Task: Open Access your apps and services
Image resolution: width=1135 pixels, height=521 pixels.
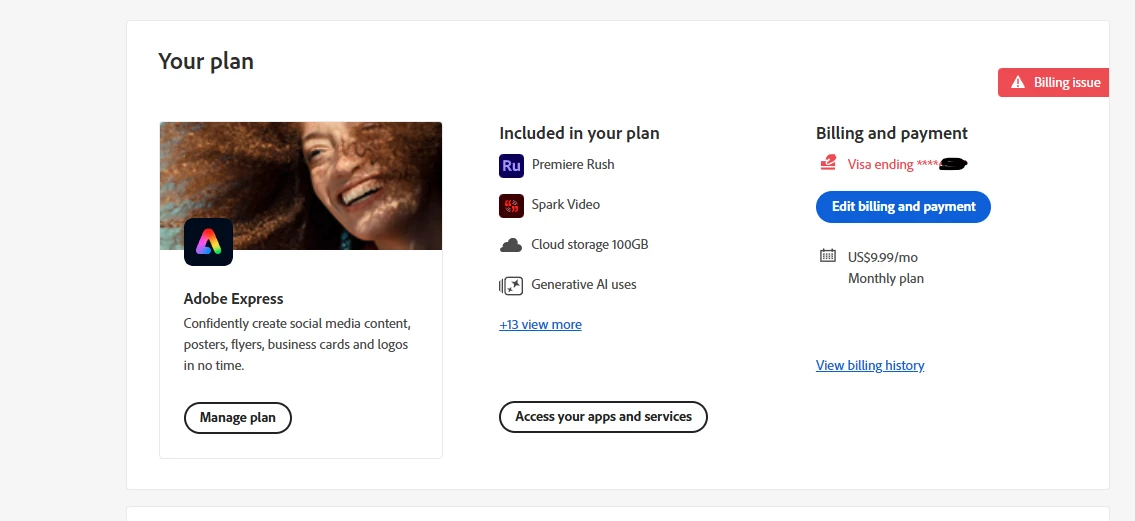Action: (603, 417)
